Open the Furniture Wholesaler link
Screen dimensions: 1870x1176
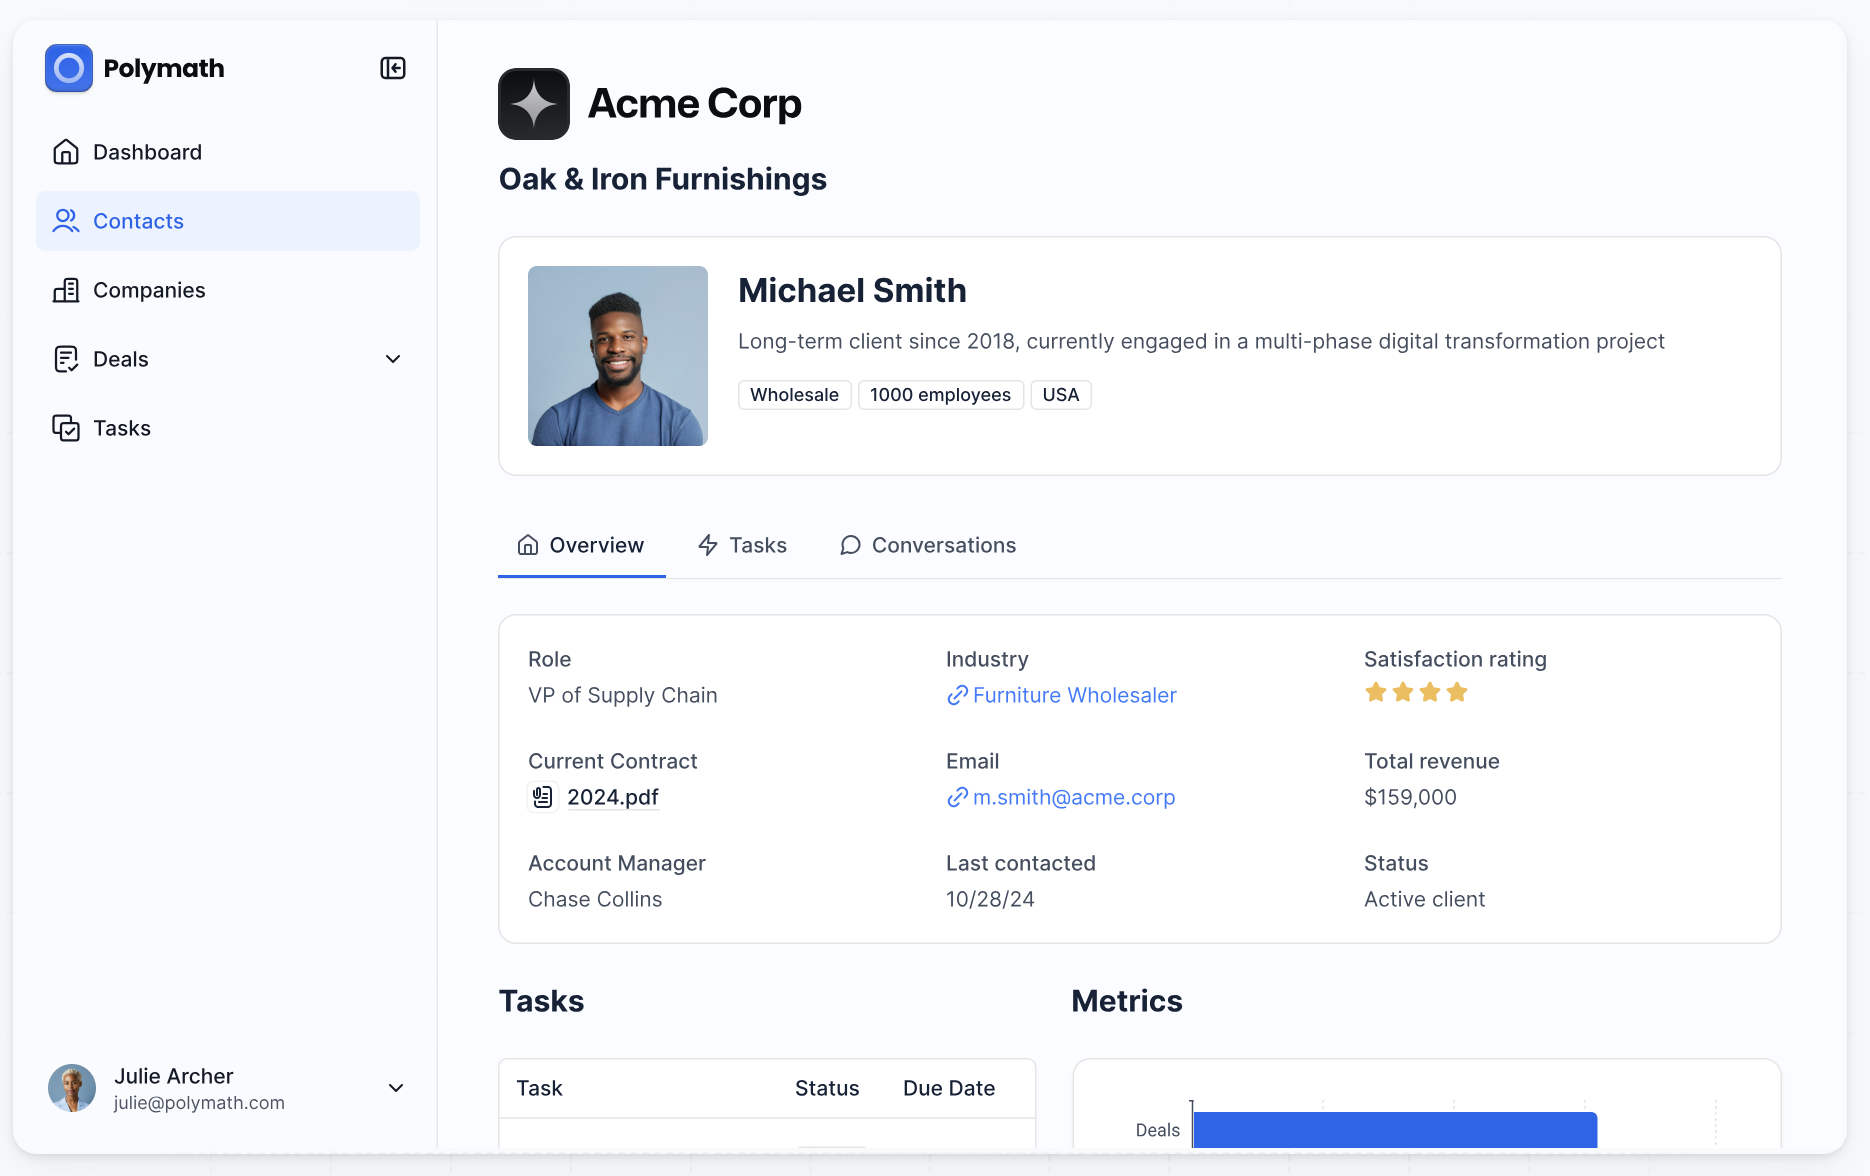1074,695
